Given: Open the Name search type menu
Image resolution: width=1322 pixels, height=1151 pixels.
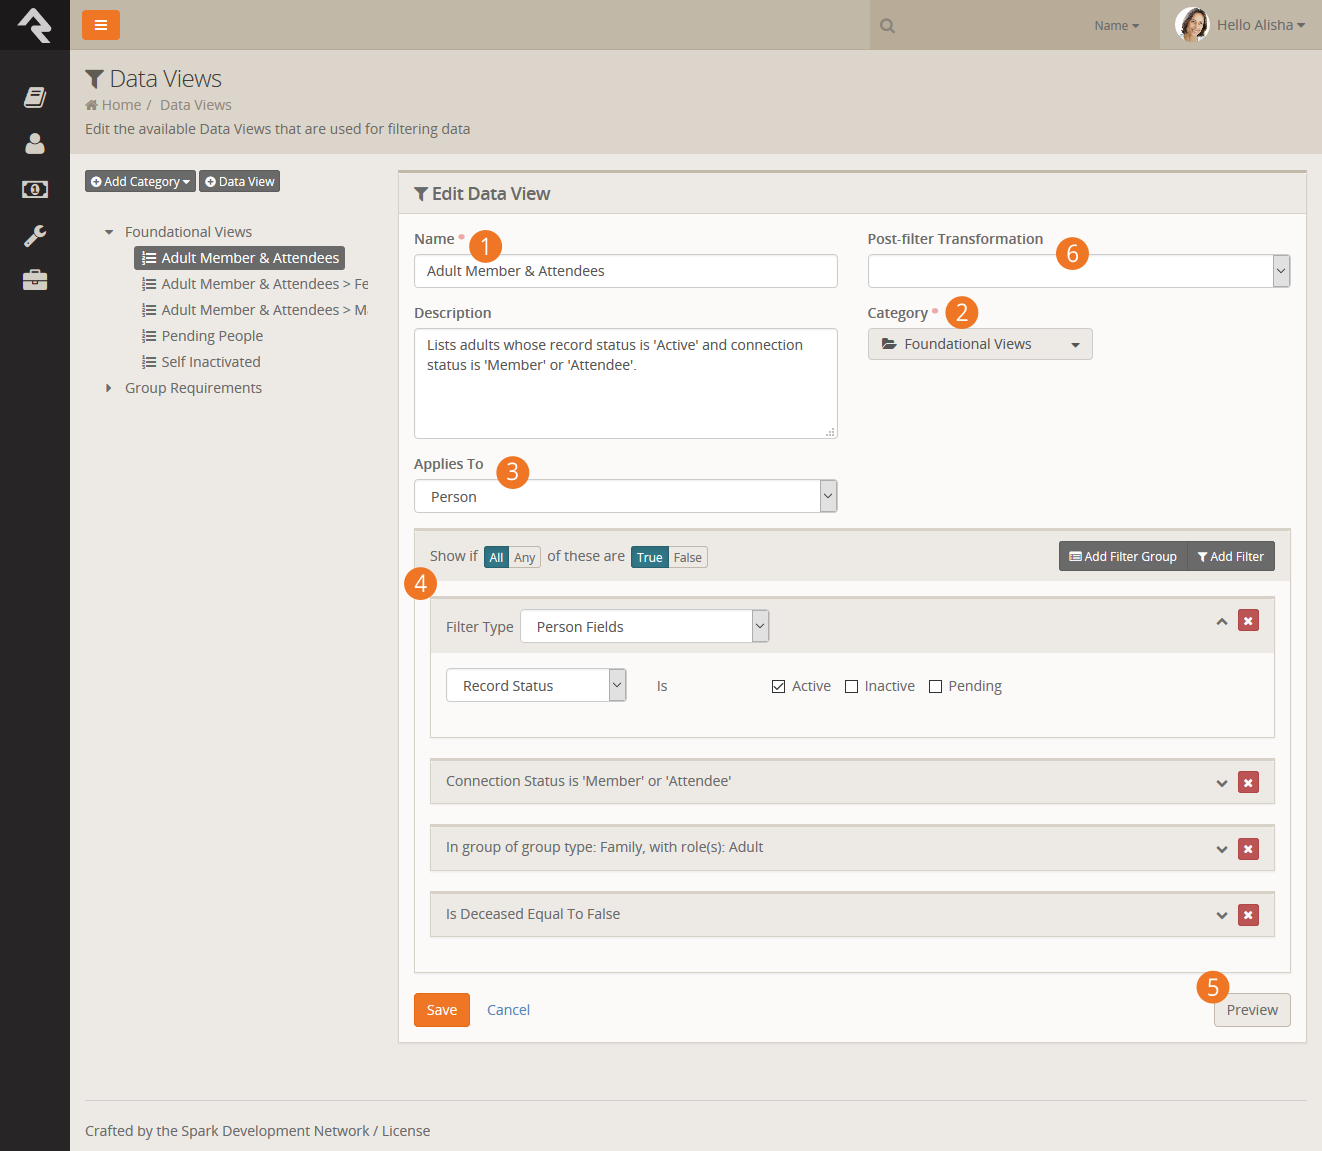Looking at the screenshot, I should pos(1116,26).
